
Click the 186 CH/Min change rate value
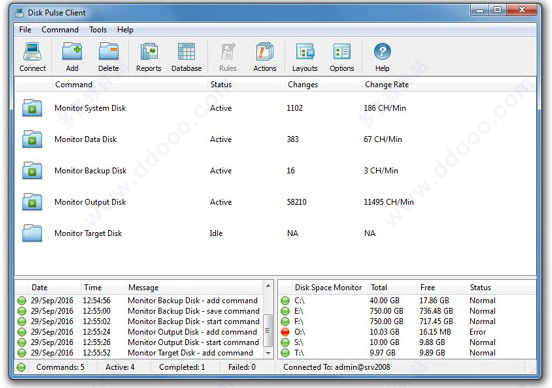point(385,108)
